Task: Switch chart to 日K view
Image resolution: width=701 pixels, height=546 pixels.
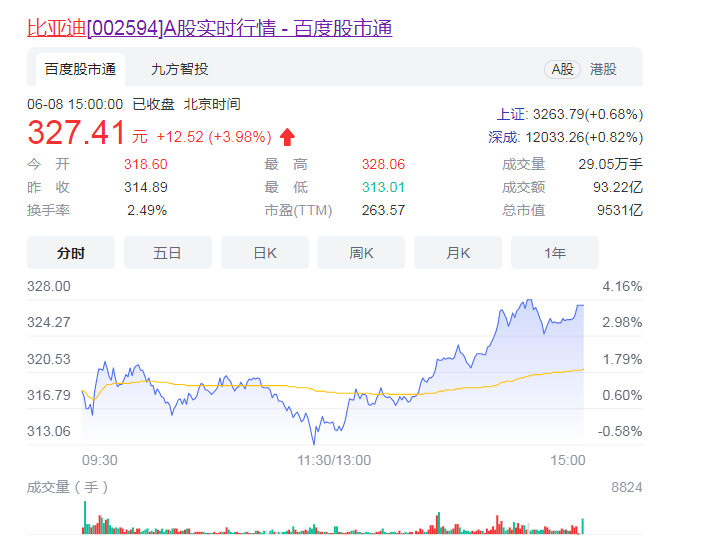Action: pos(265,253)
